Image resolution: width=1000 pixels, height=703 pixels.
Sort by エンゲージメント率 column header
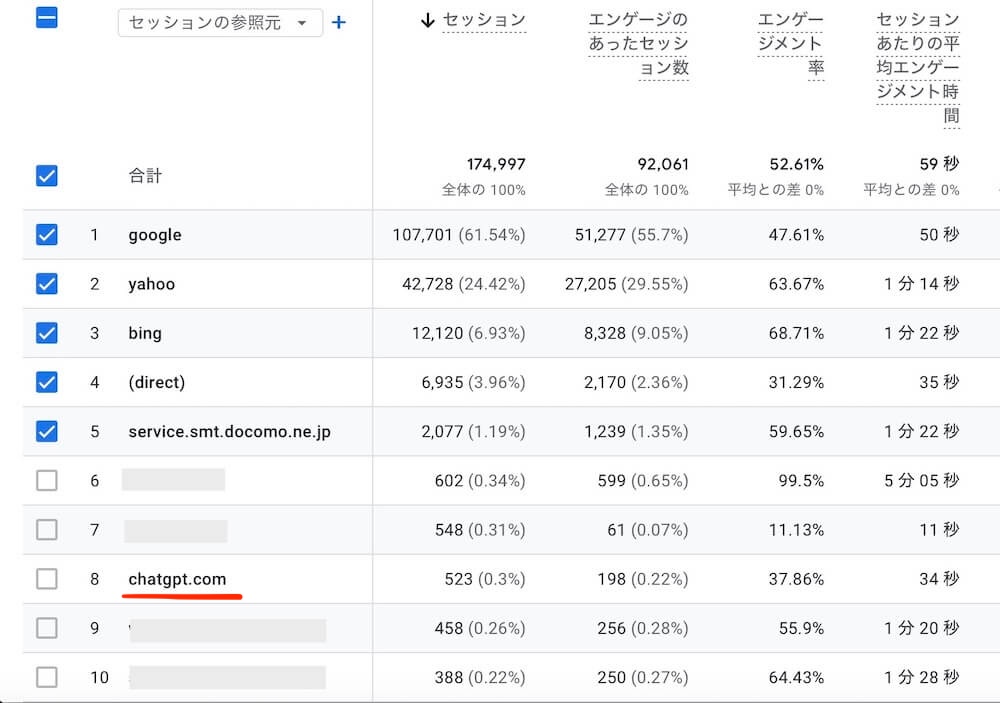point(790,44)
